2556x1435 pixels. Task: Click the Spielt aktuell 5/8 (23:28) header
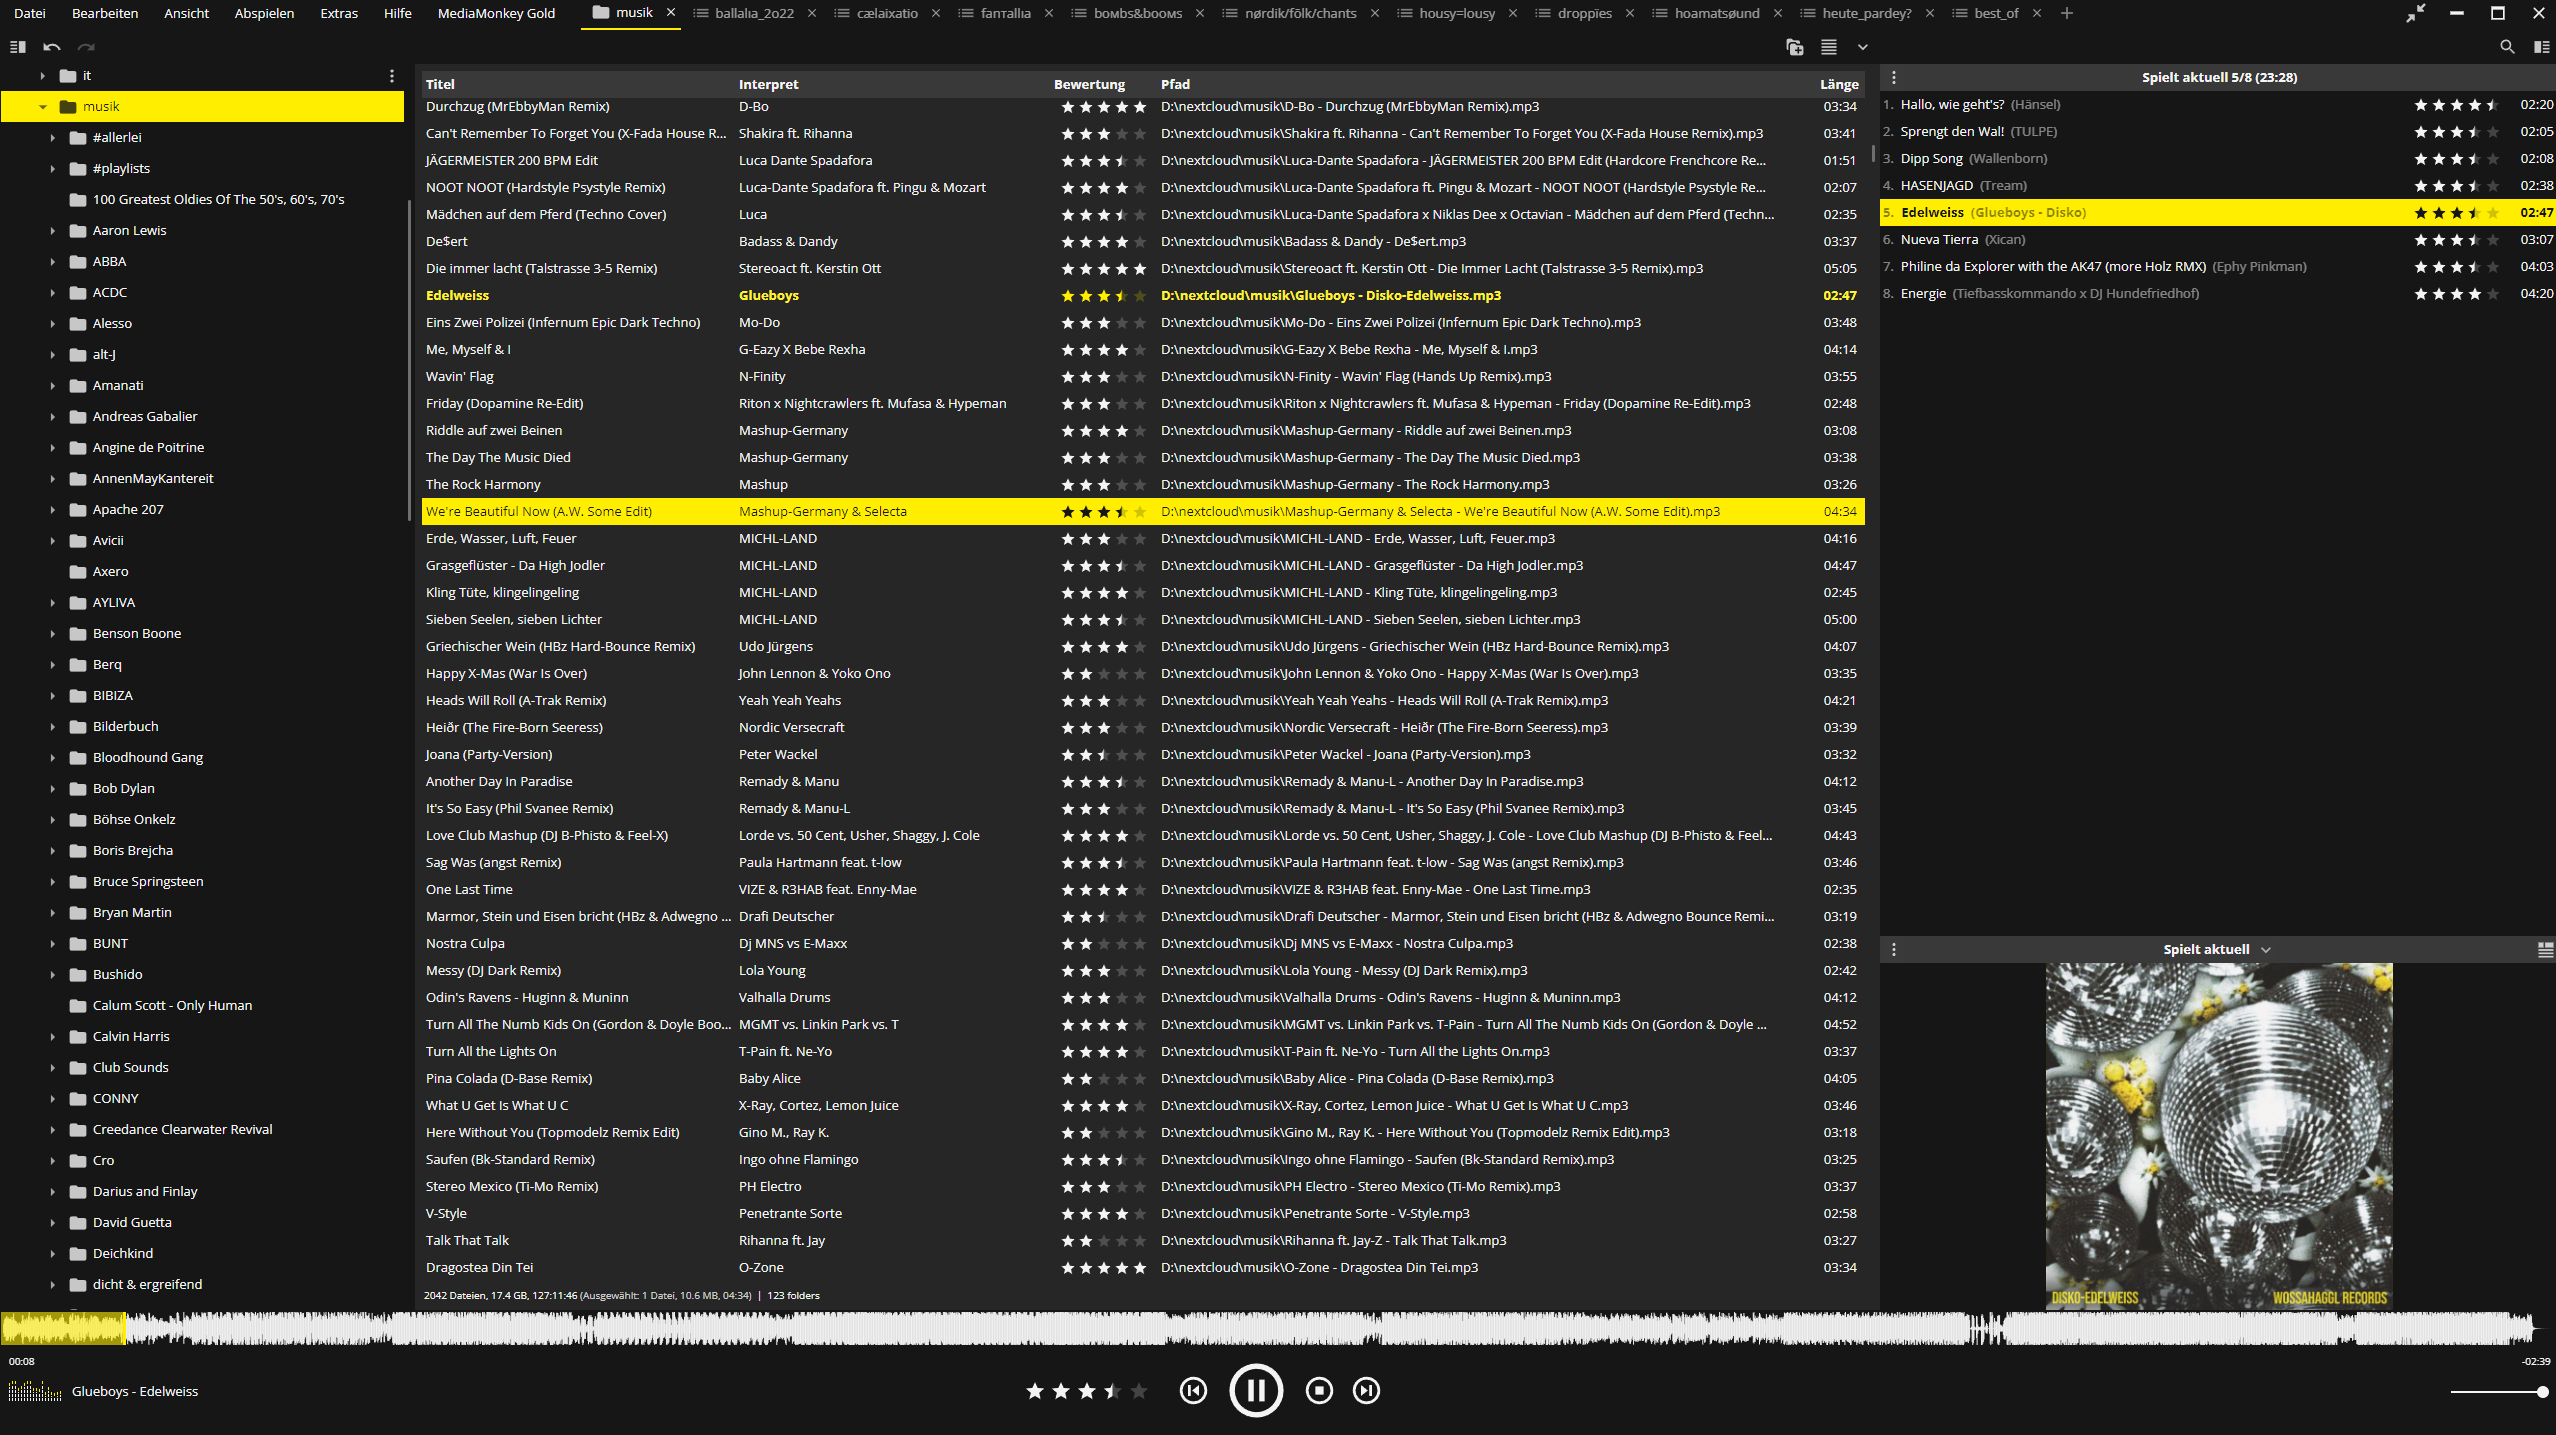point(2219,77)
